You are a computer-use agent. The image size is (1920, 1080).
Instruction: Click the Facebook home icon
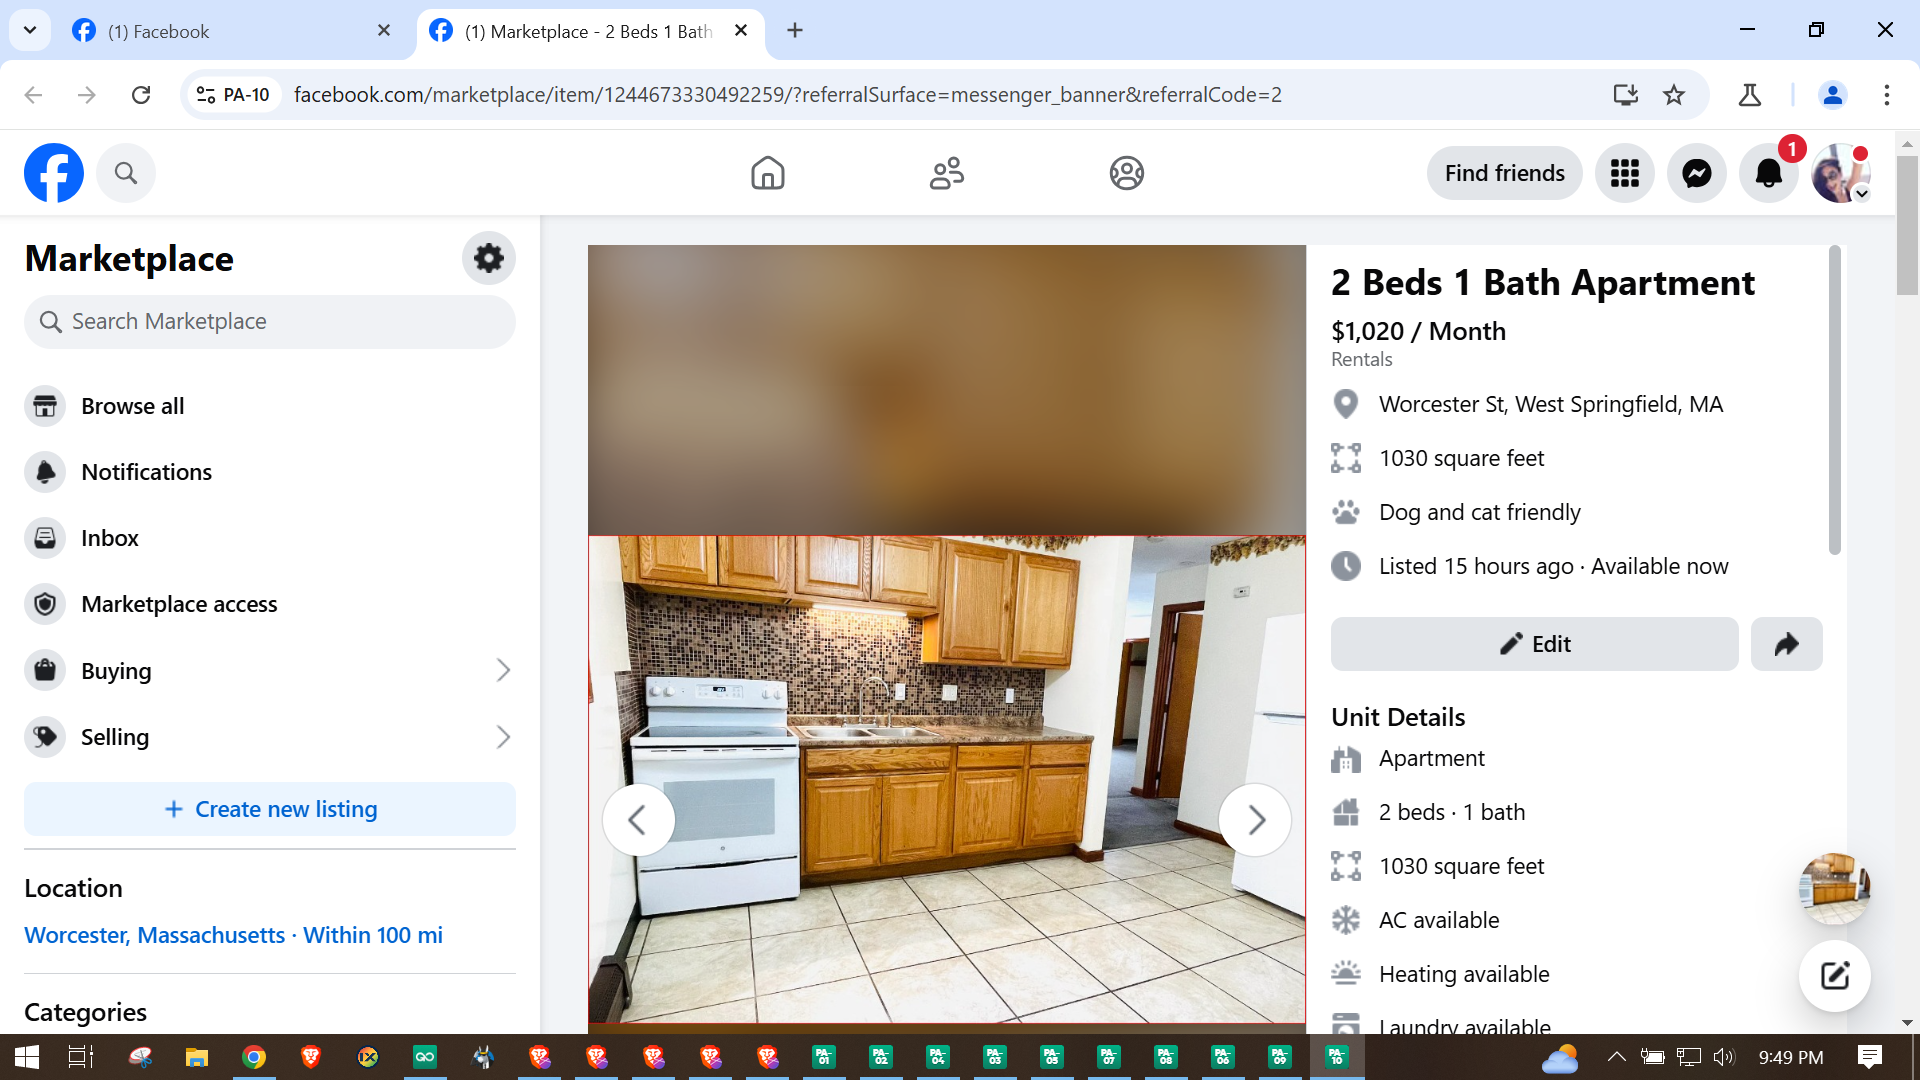[767, 174]
